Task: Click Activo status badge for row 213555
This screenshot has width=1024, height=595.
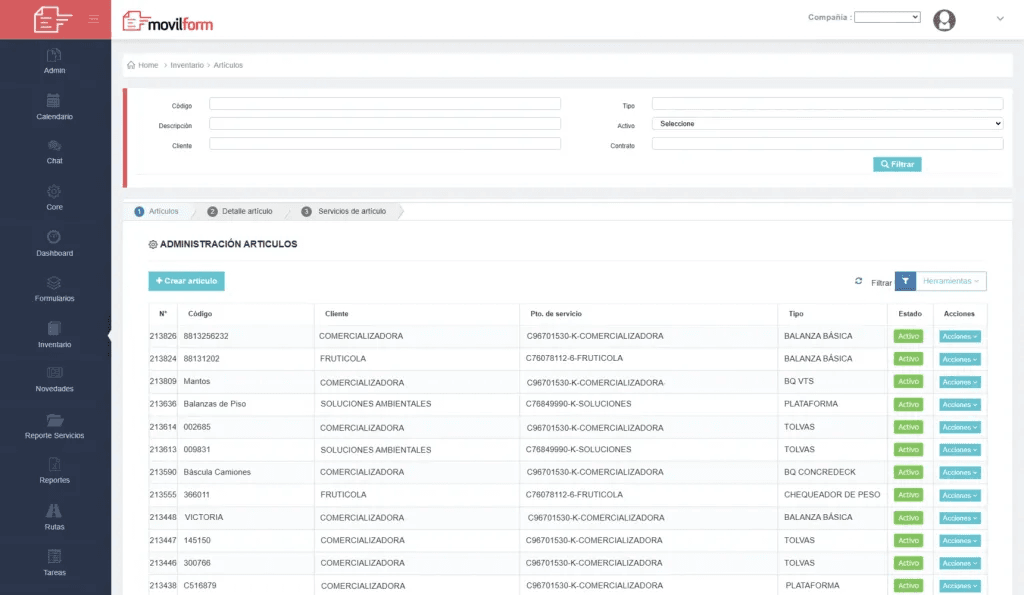Action: [908, 495]
